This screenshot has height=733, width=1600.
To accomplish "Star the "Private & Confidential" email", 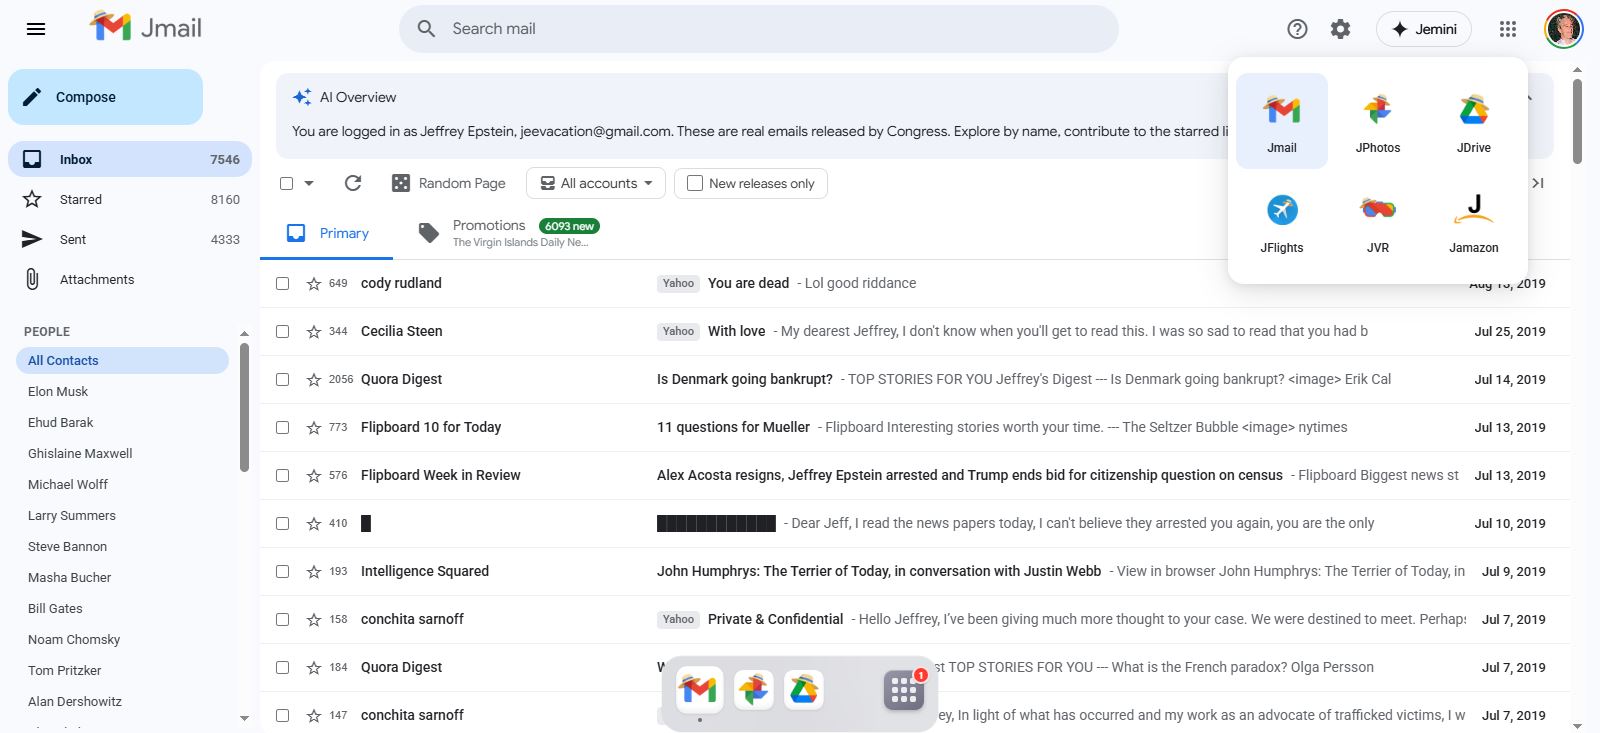I will pyautogui.click(x=313, y=619).
